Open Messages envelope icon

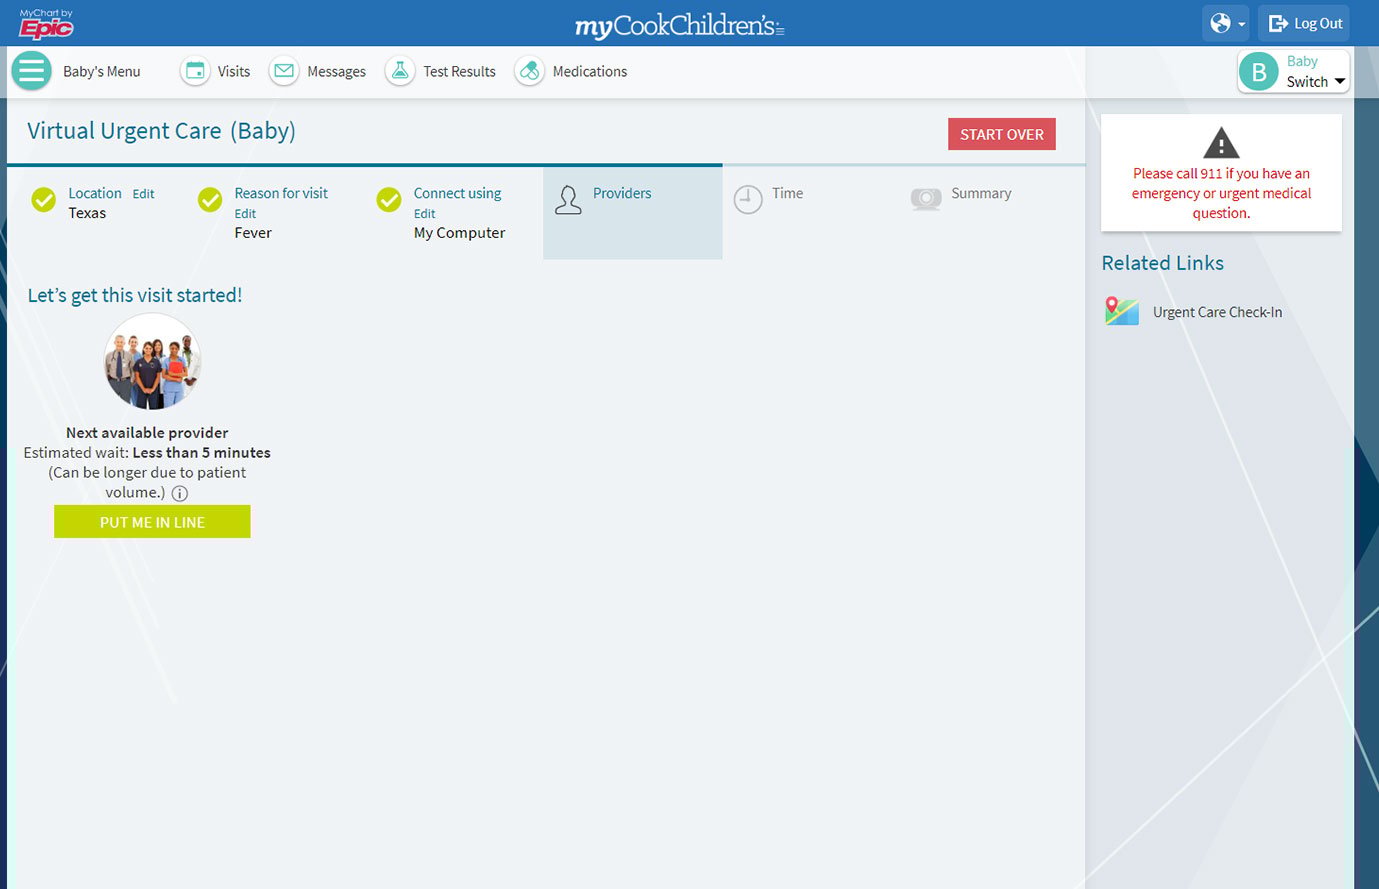point(284,71)
